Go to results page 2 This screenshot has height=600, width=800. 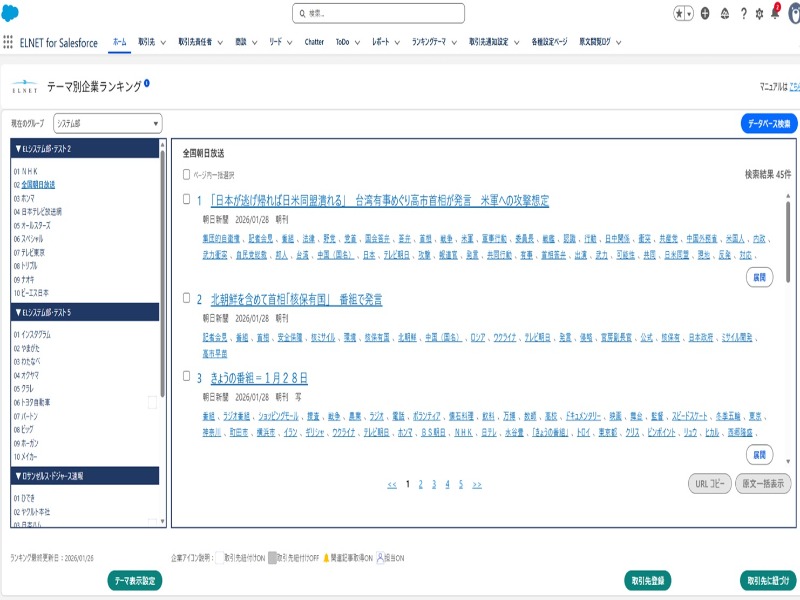pos(420,484)
